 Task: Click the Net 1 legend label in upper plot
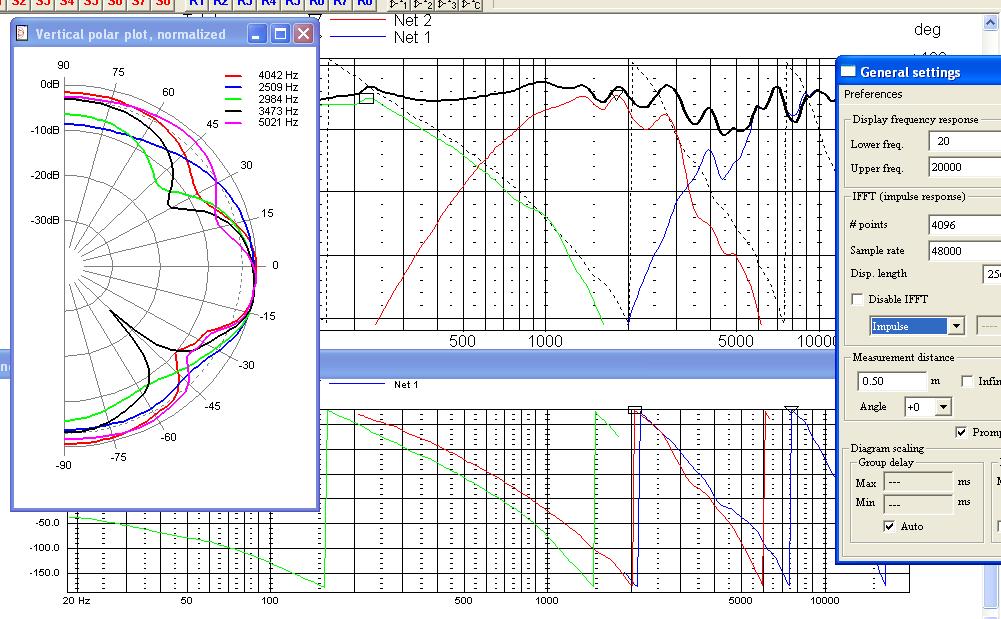click(412, 38)
